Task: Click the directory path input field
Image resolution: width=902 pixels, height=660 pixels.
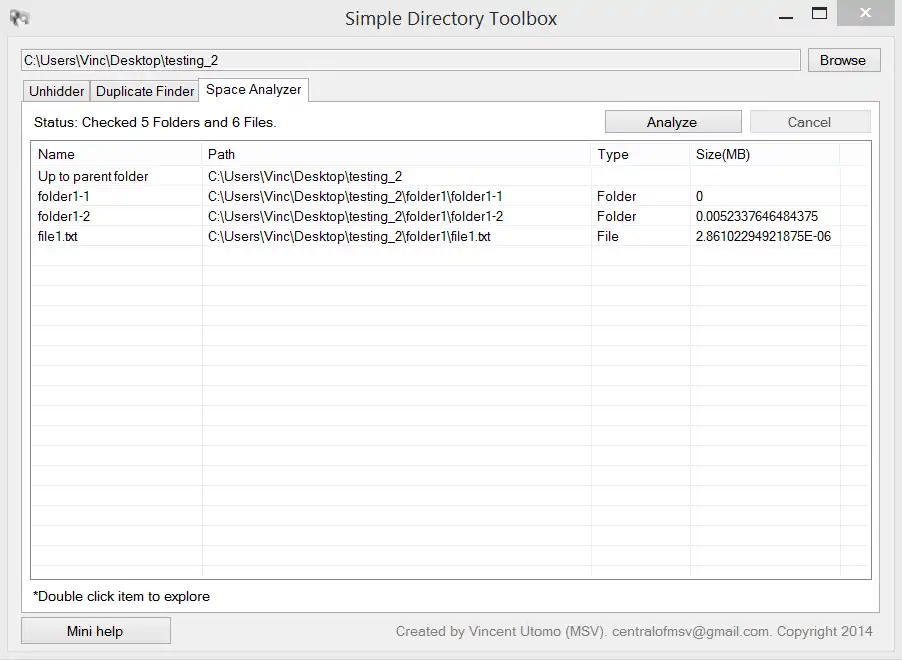Action: 411,60
